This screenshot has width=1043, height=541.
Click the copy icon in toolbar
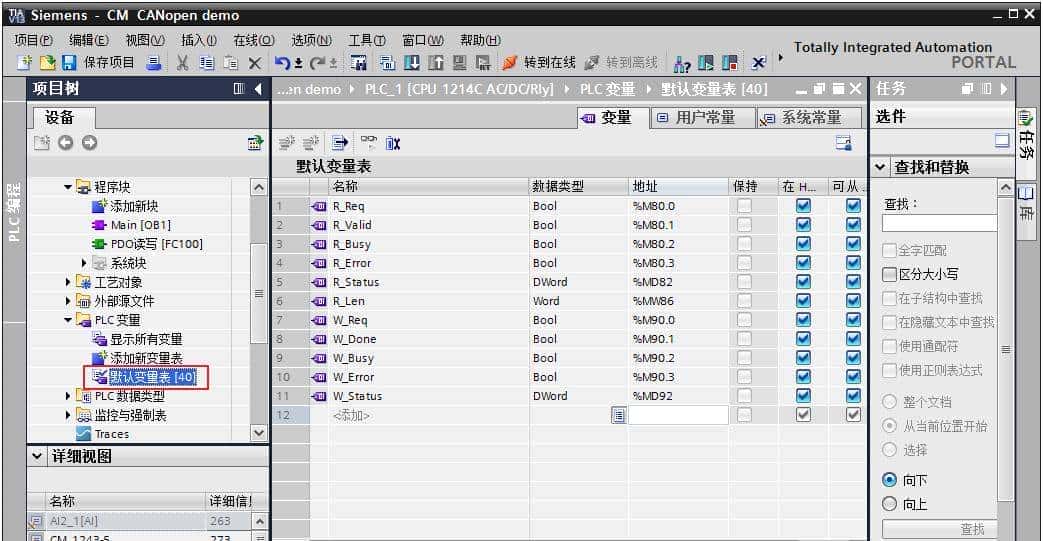pyautogui.click(x=207, y=63)
